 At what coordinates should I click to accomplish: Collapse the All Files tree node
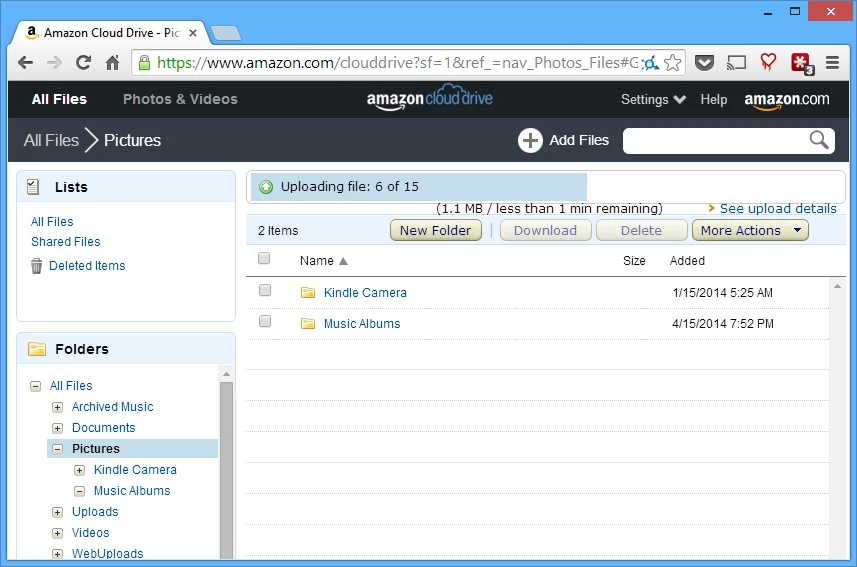[x=36, y=387]
